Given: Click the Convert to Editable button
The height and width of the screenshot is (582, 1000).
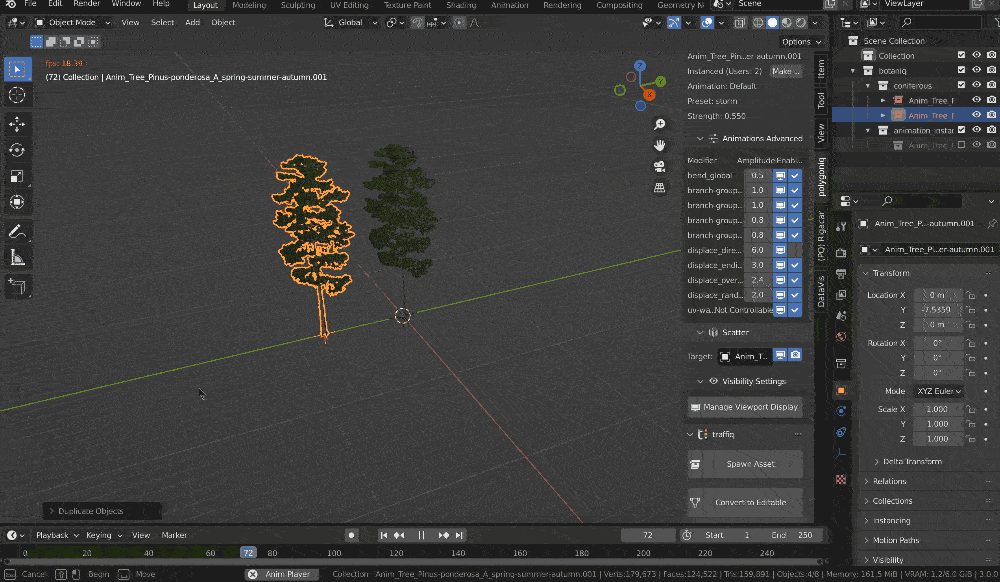Looking at the screenshot, I should click(745, 502).
